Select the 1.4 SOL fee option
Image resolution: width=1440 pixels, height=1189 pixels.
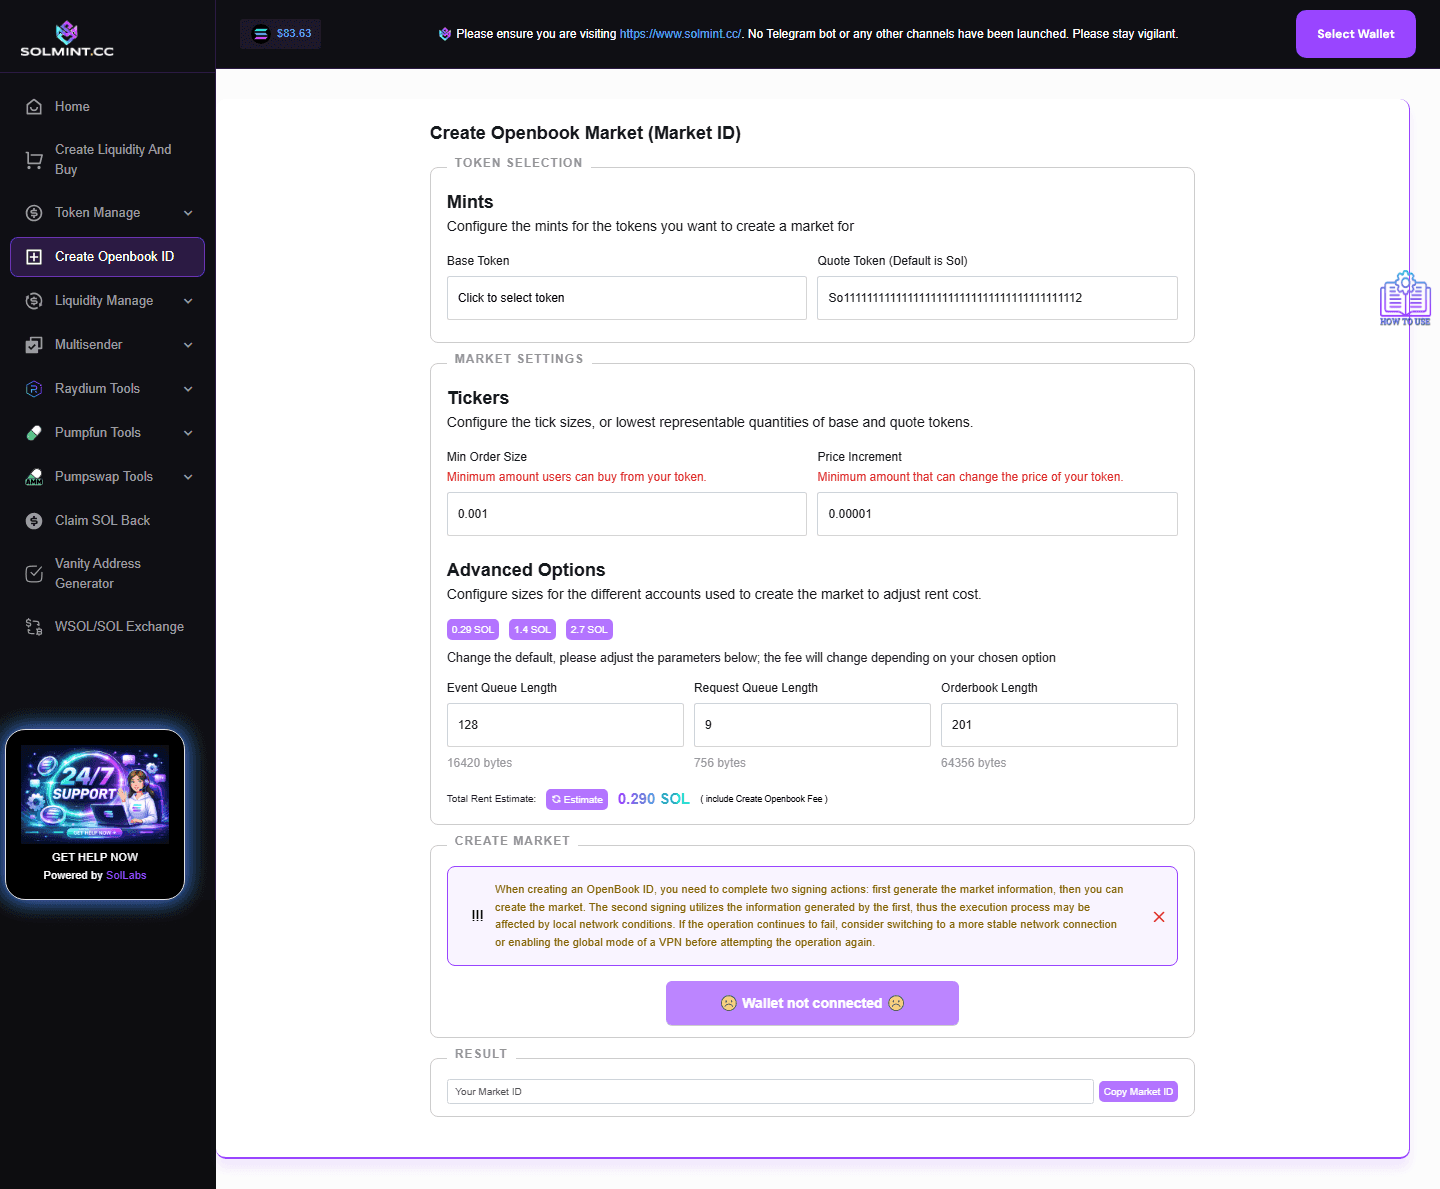point(531,629)
